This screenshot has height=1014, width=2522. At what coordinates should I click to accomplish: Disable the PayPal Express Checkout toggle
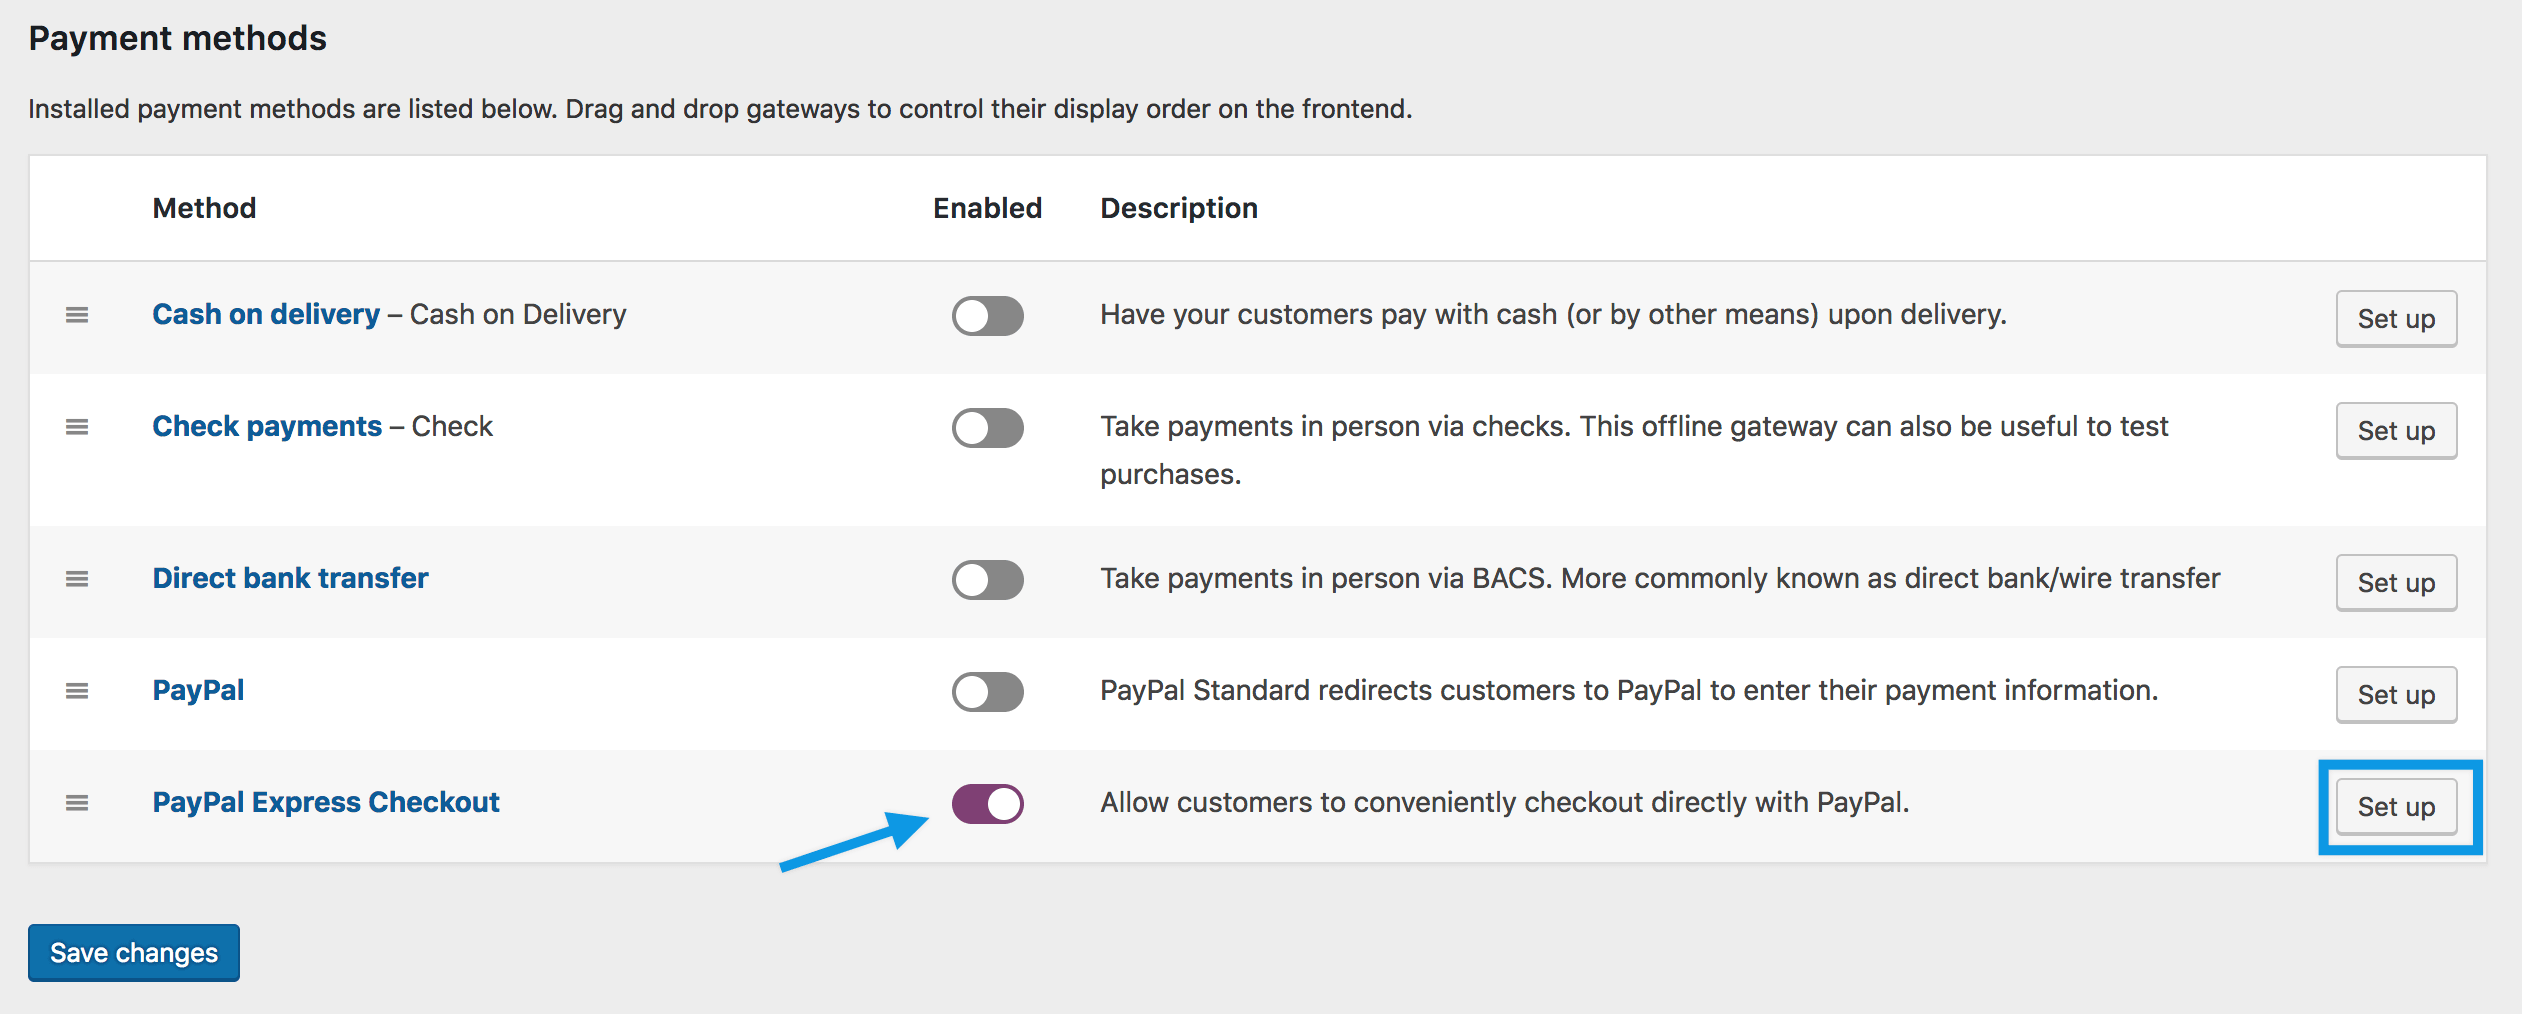(987, 804)
